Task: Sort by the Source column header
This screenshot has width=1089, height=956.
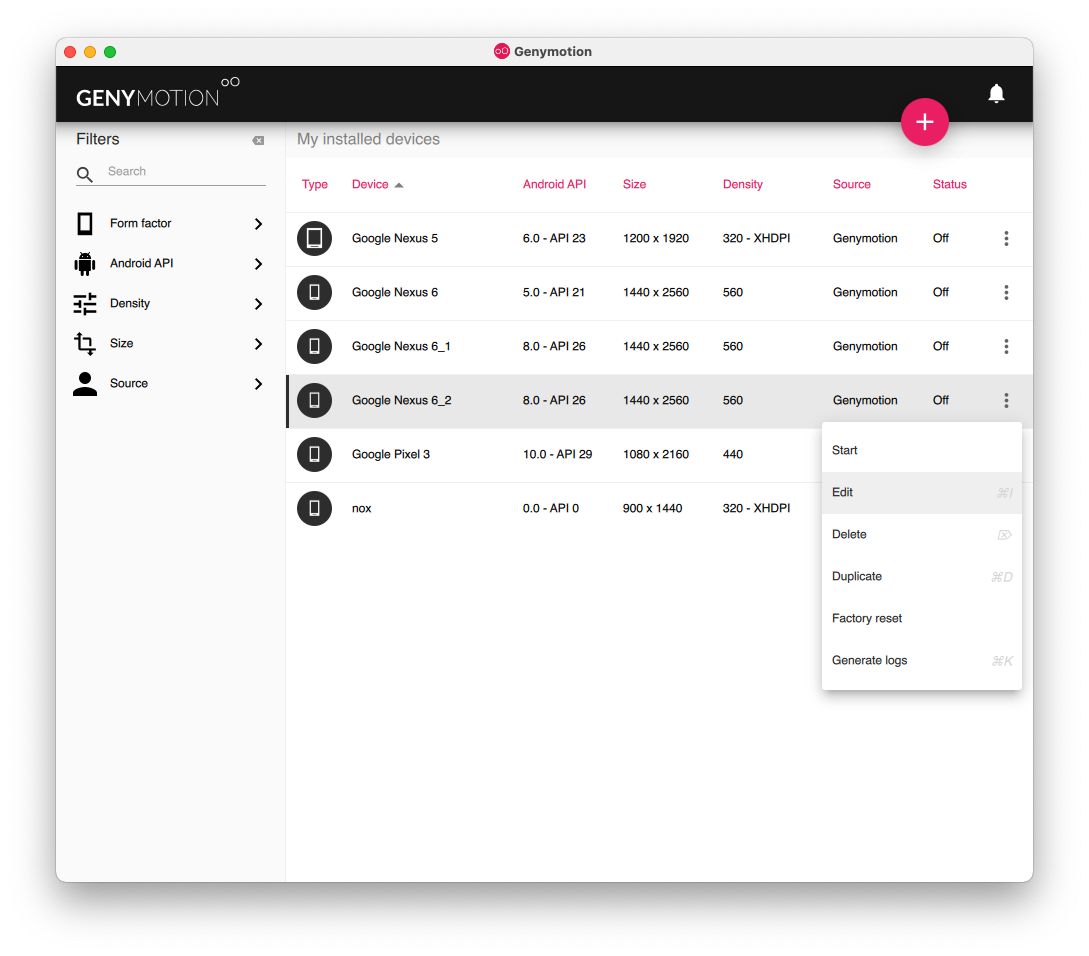Action: click(851, 184)
